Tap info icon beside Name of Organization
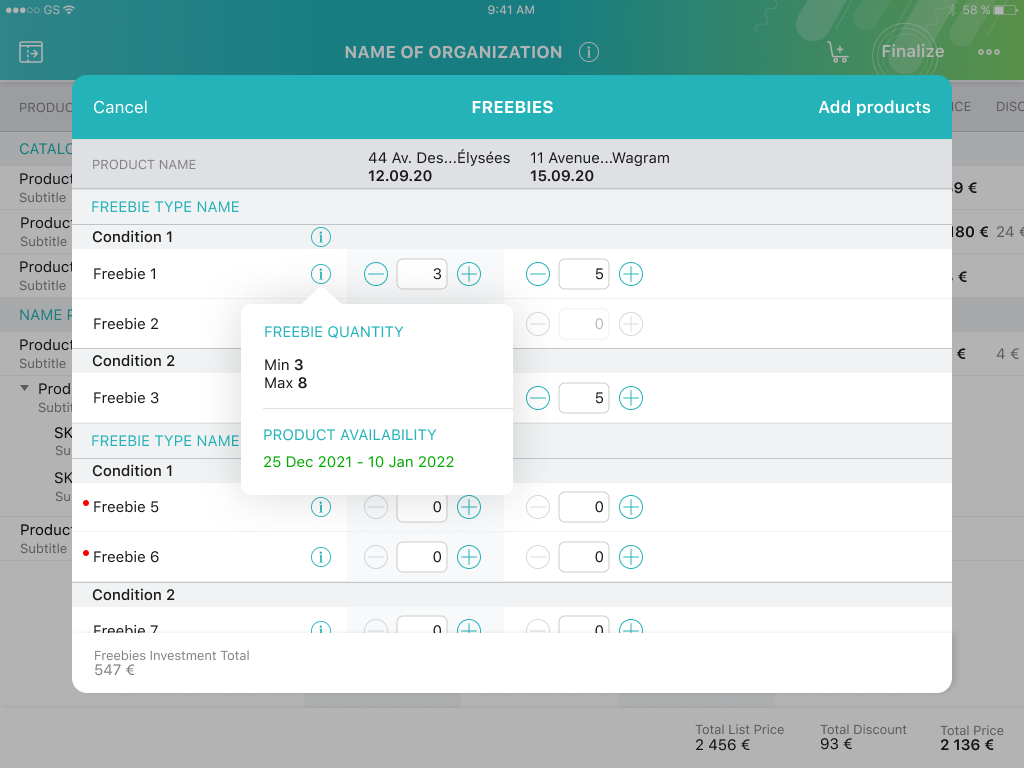Viewport: 1024px width, 768px height. coord(589,52)
